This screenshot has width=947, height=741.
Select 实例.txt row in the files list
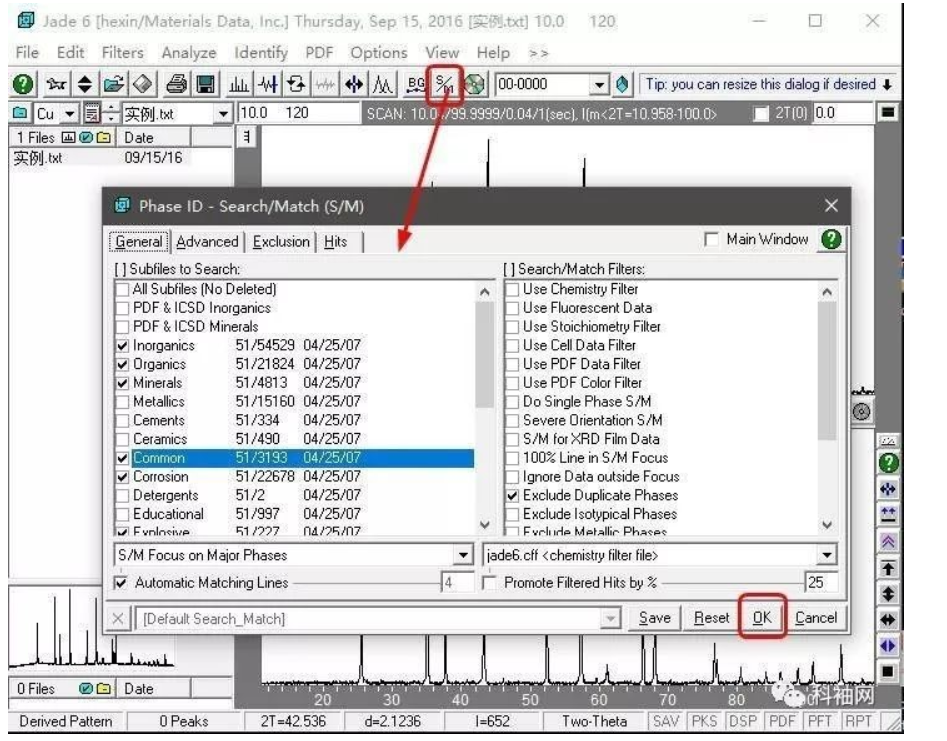point(120,158)
